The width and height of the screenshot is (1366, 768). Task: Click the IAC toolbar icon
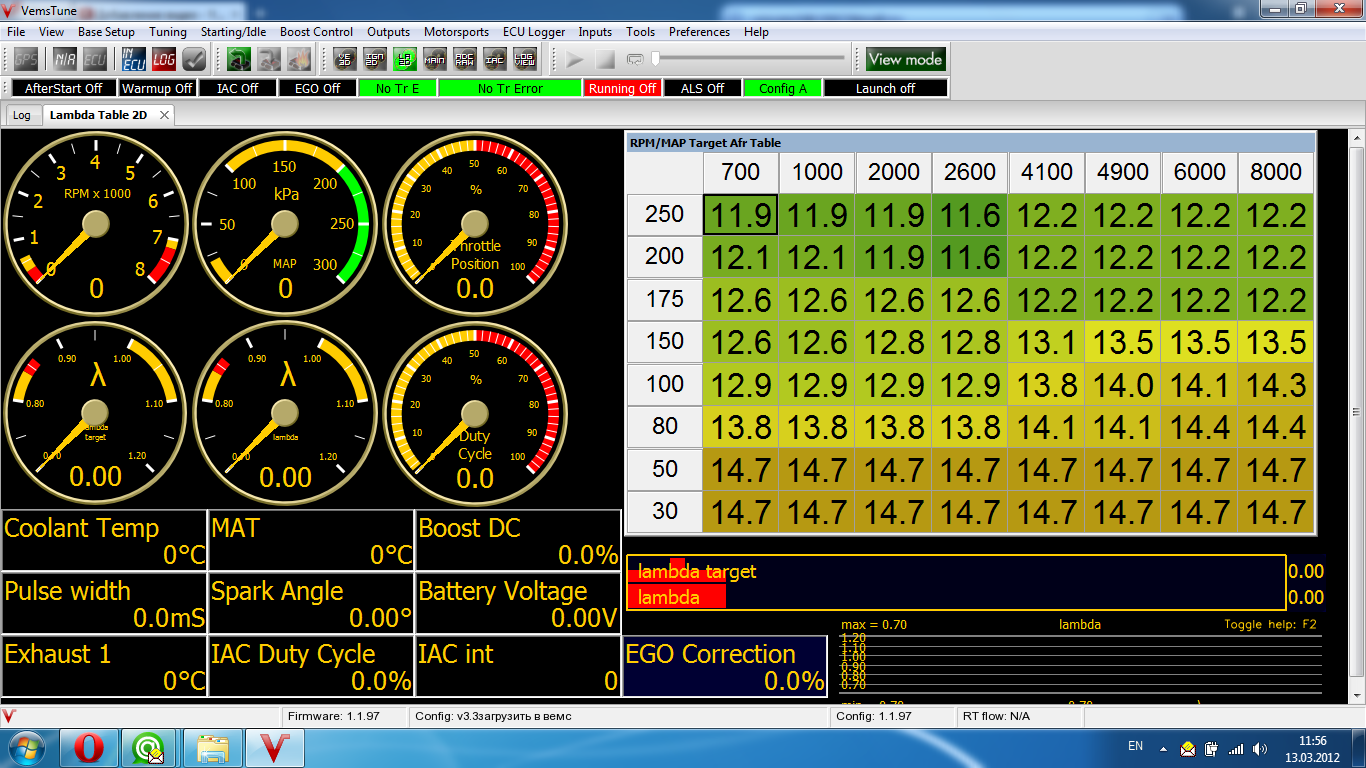coord(495,59)
